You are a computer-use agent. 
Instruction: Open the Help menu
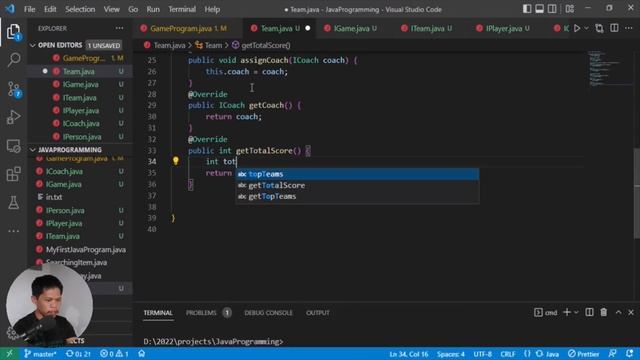(x=212, y=9)
